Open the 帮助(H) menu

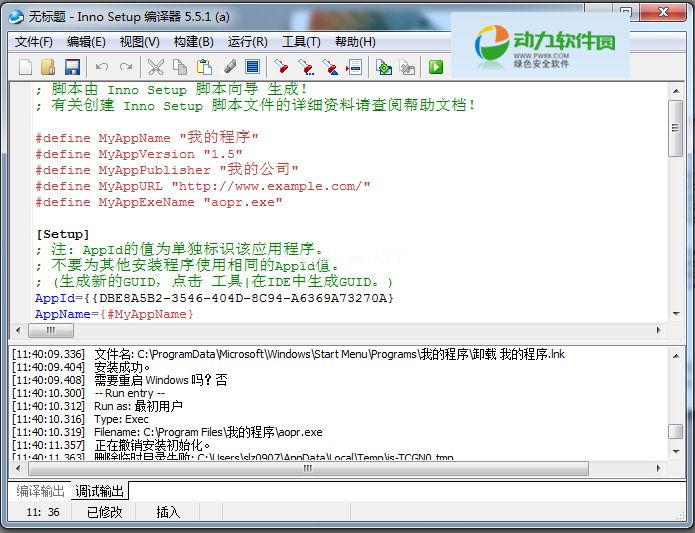pyautogui.click(x=355, y=42)
